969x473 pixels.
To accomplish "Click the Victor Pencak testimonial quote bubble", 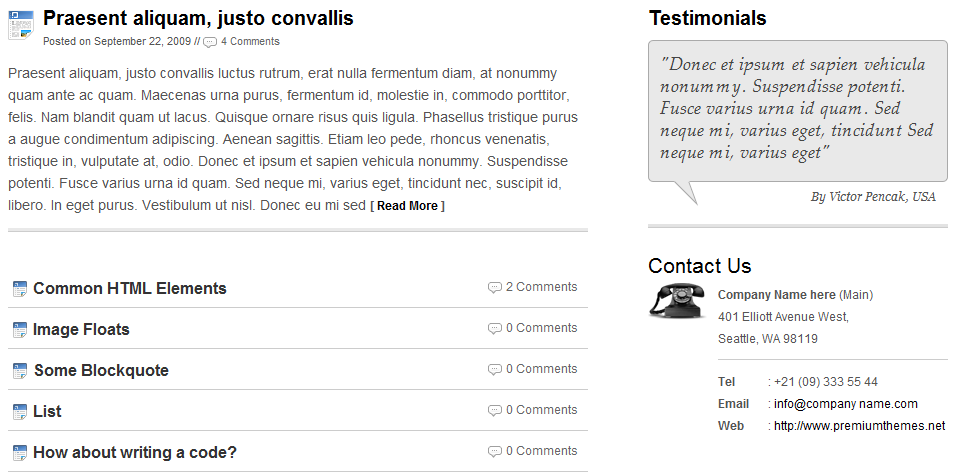I will (x=798, y=111).
